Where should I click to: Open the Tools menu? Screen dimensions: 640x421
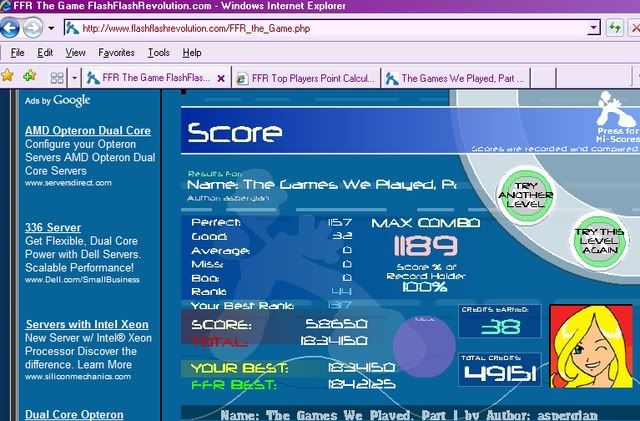tap(158, 52)
